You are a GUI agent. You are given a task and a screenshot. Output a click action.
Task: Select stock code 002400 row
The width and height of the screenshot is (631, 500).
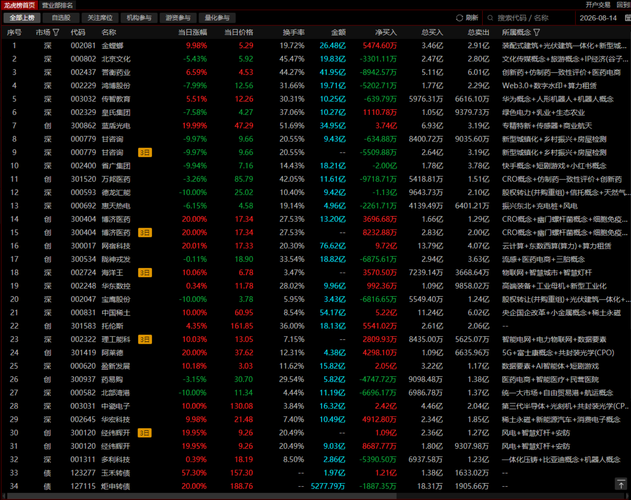[x=316, y=165]
